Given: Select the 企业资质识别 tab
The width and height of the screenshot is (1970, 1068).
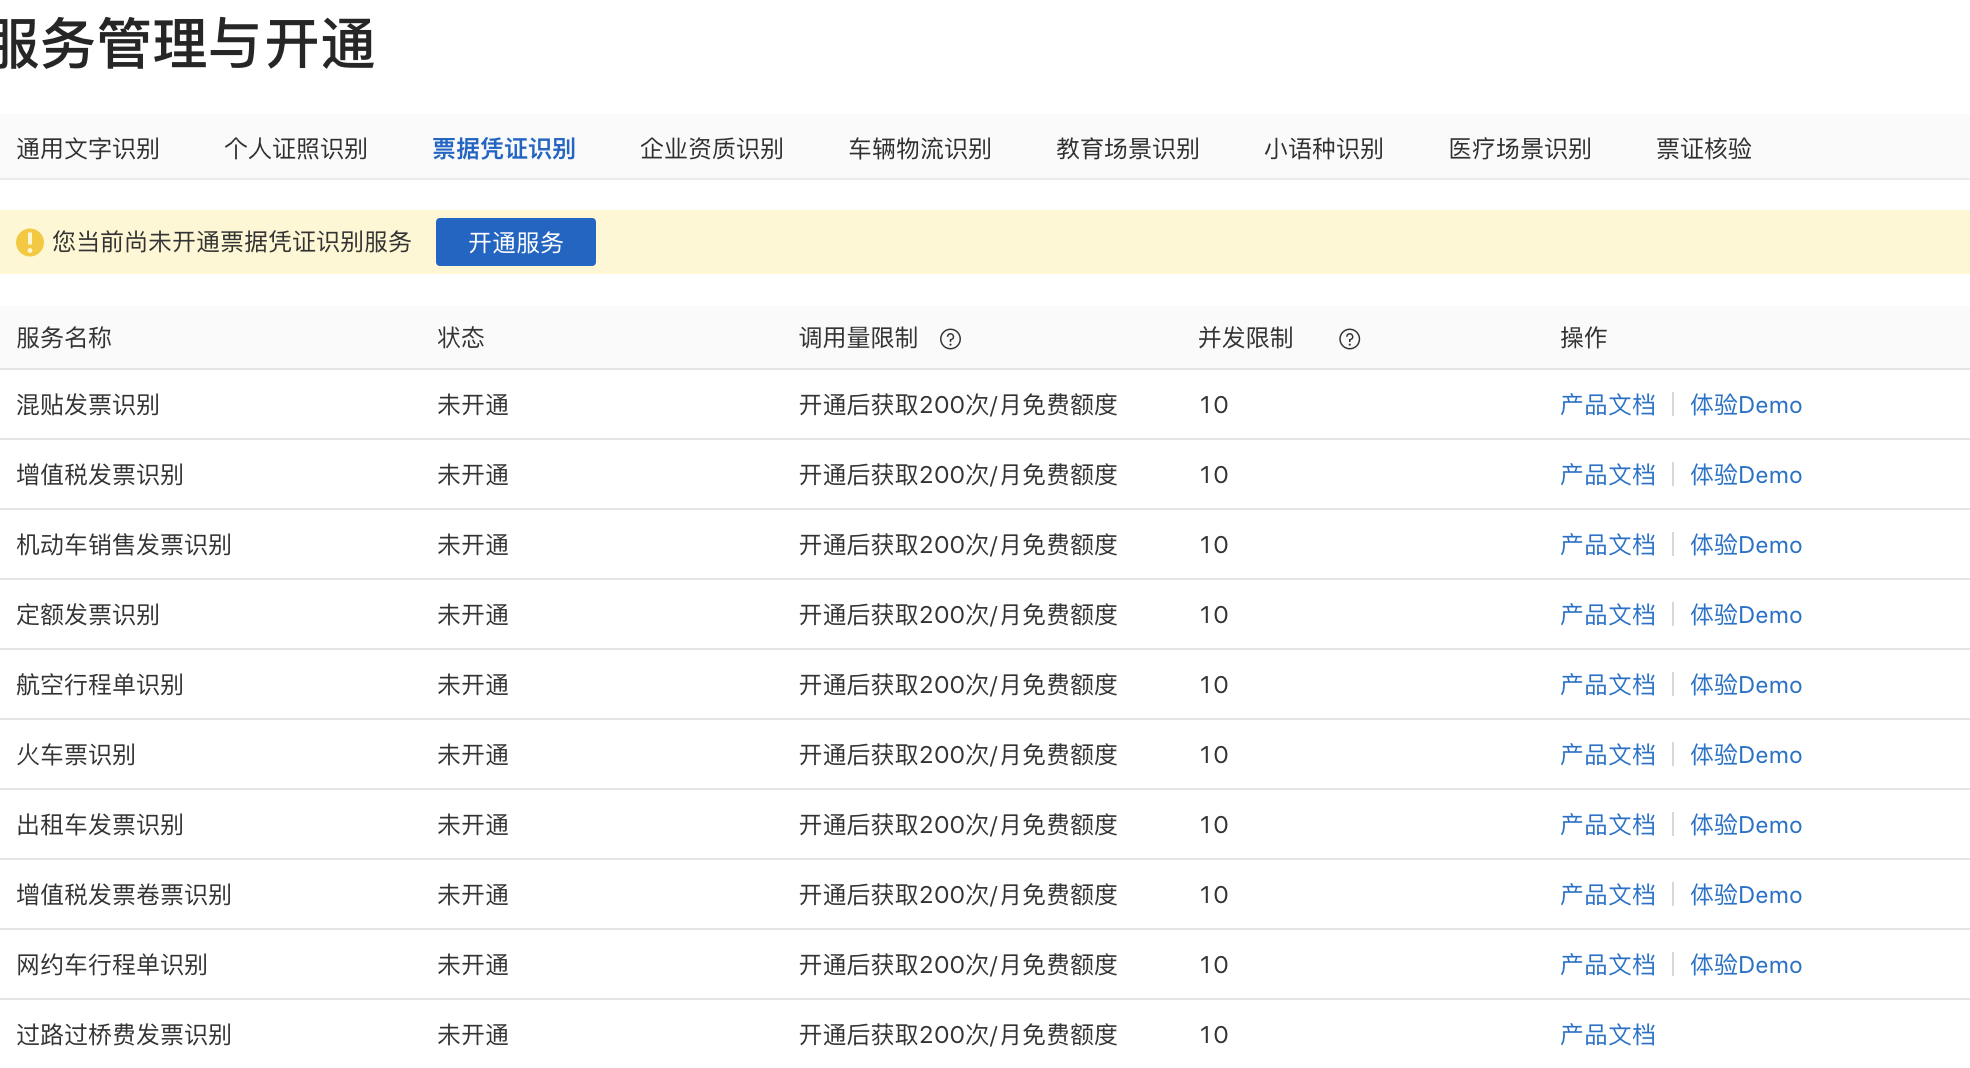Looking at the screenshot, I should [712, 149].
